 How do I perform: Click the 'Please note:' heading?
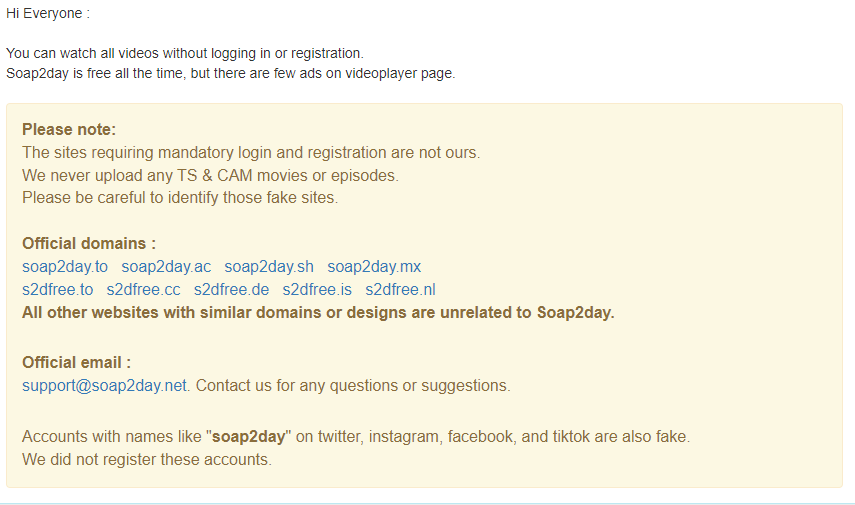point(69,130)
